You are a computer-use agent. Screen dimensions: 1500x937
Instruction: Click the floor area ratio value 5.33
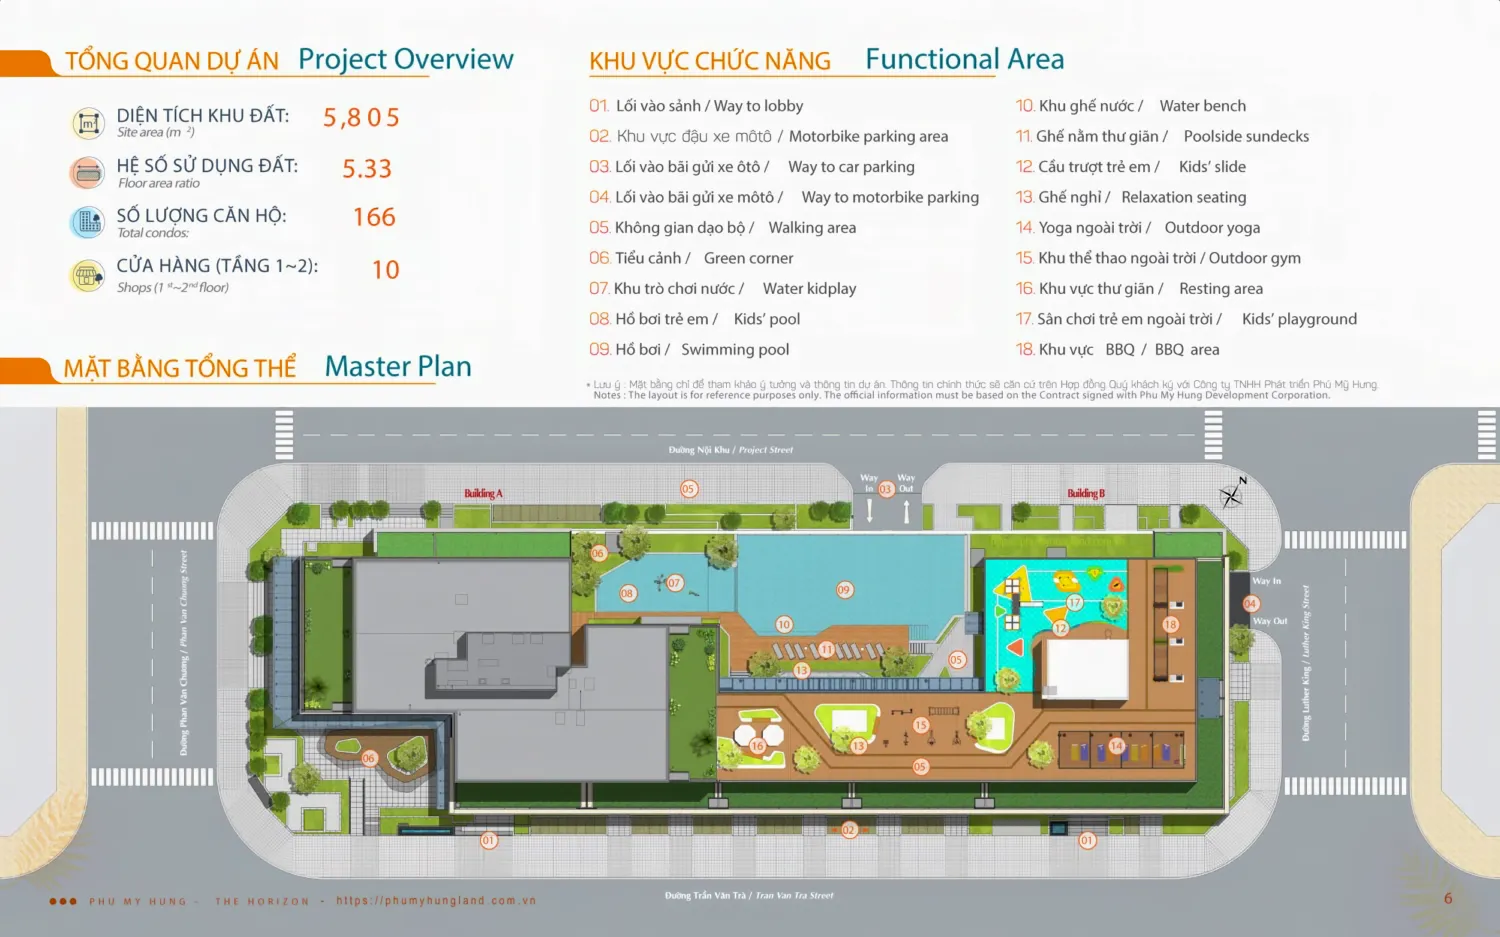tap(367, 169)
